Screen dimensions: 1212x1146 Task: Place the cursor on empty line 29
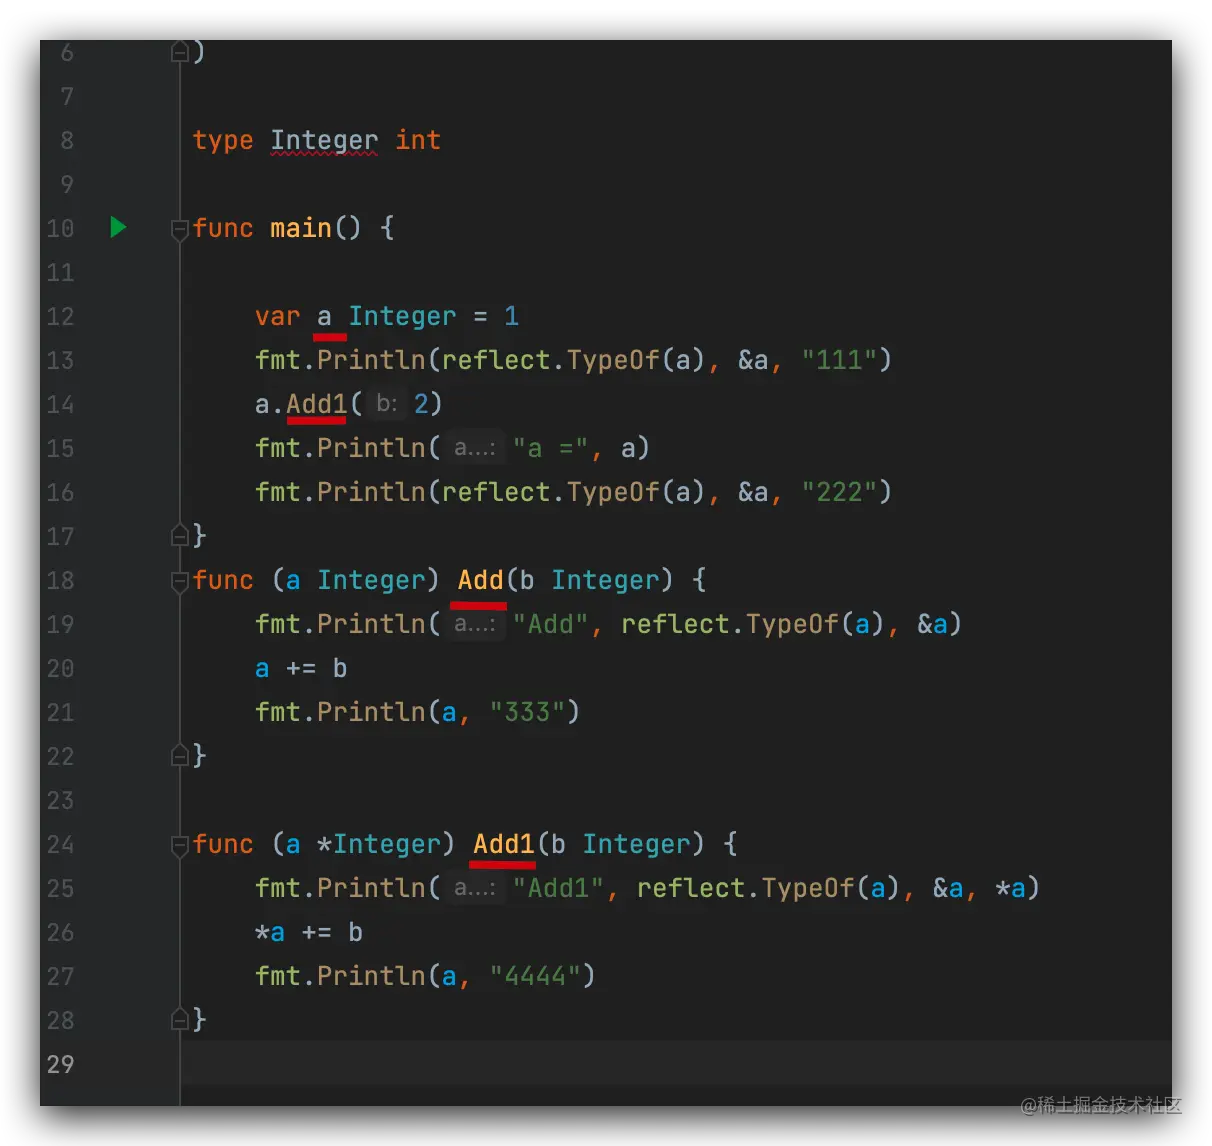(x=676, y=1064)
